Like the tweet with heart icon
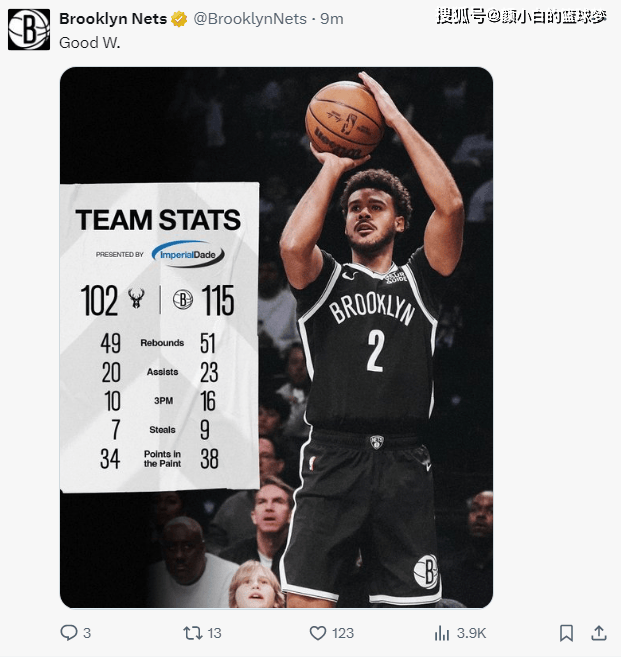This screenshot has width=621, height=658. pyautogui.click(x=318, y=633)
